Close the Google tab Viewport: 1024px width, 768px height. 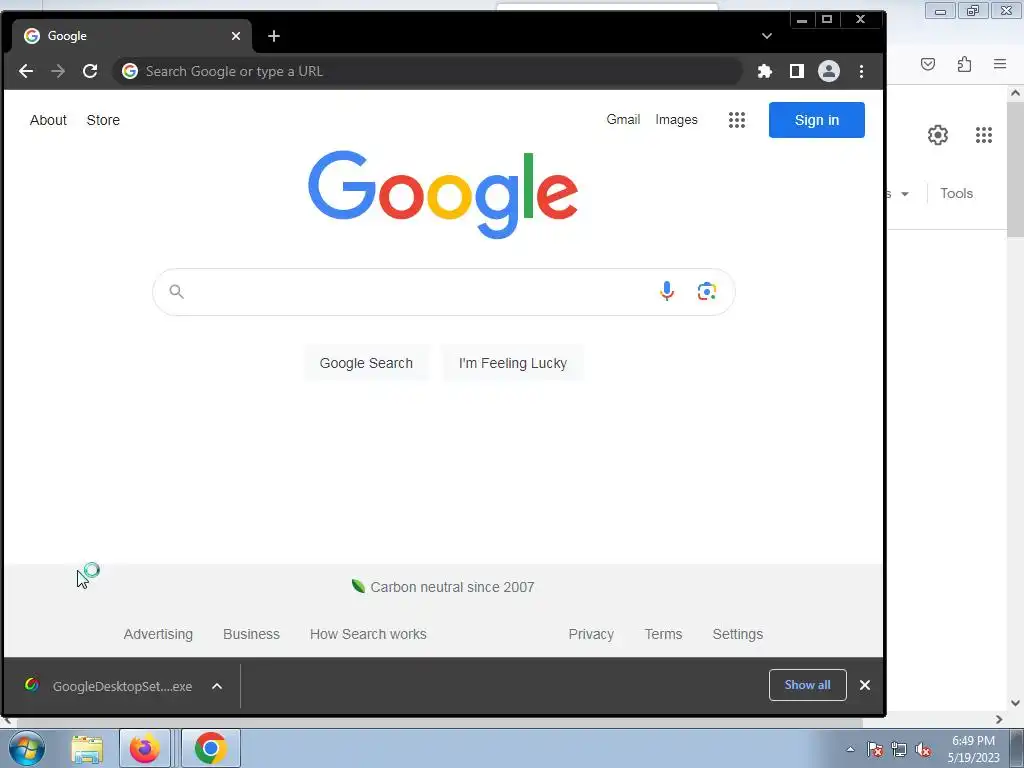[236, 36]
